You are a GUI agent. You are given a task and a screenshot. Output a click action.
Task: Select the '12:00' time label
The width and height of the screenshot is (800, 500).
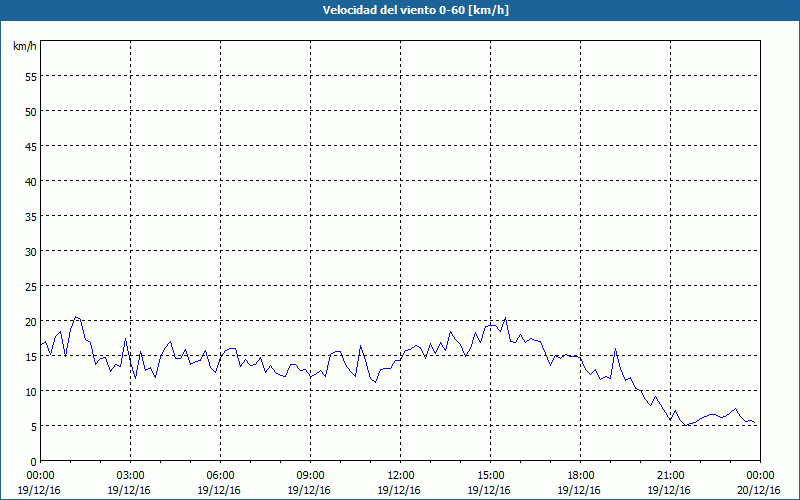coord(401,475)
